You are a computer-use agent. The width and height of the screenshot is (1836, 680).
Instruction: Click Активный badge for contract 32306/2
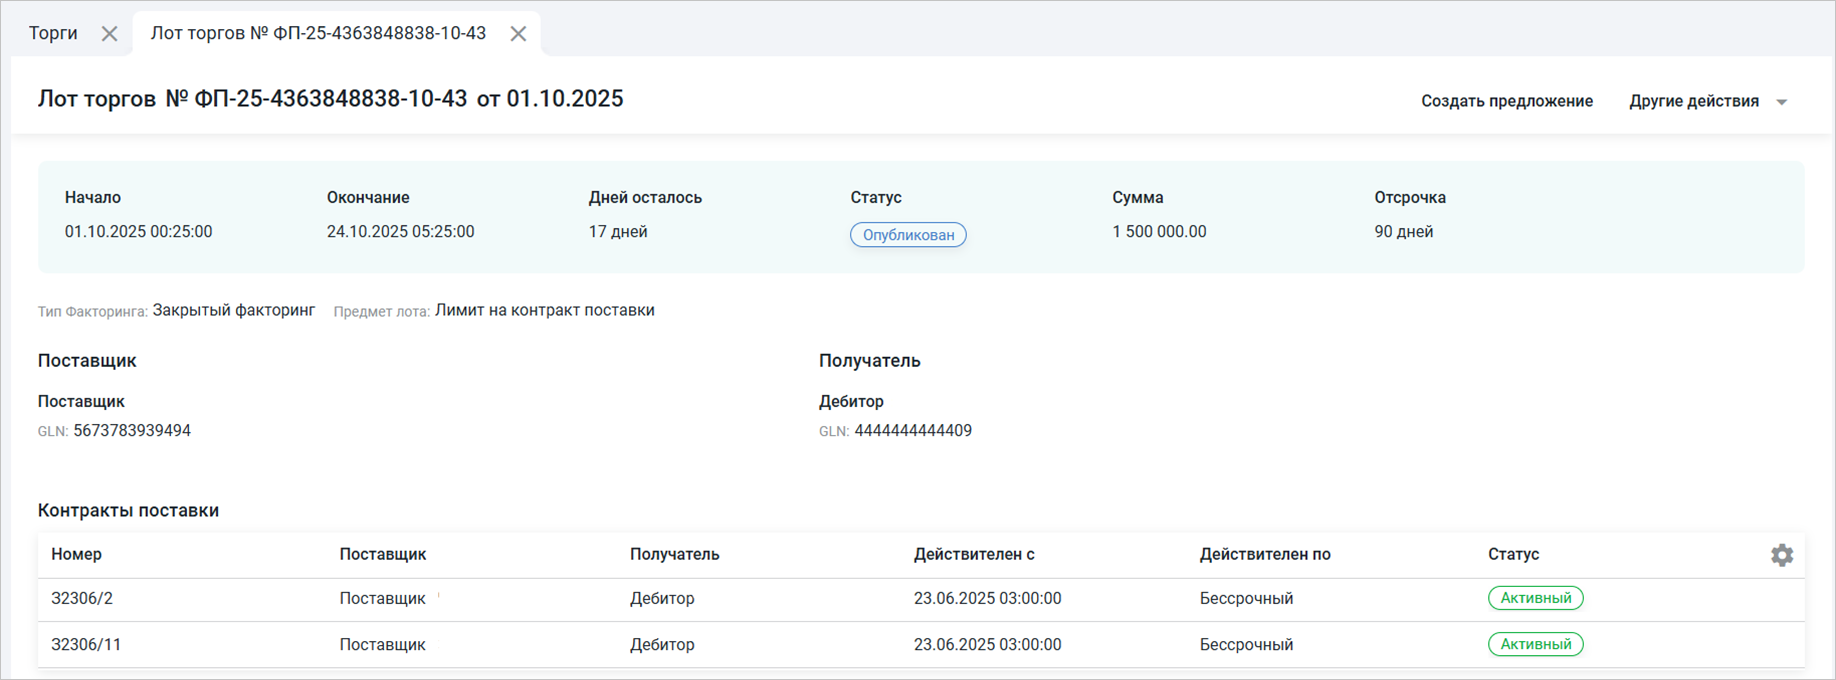(1535, 598)
